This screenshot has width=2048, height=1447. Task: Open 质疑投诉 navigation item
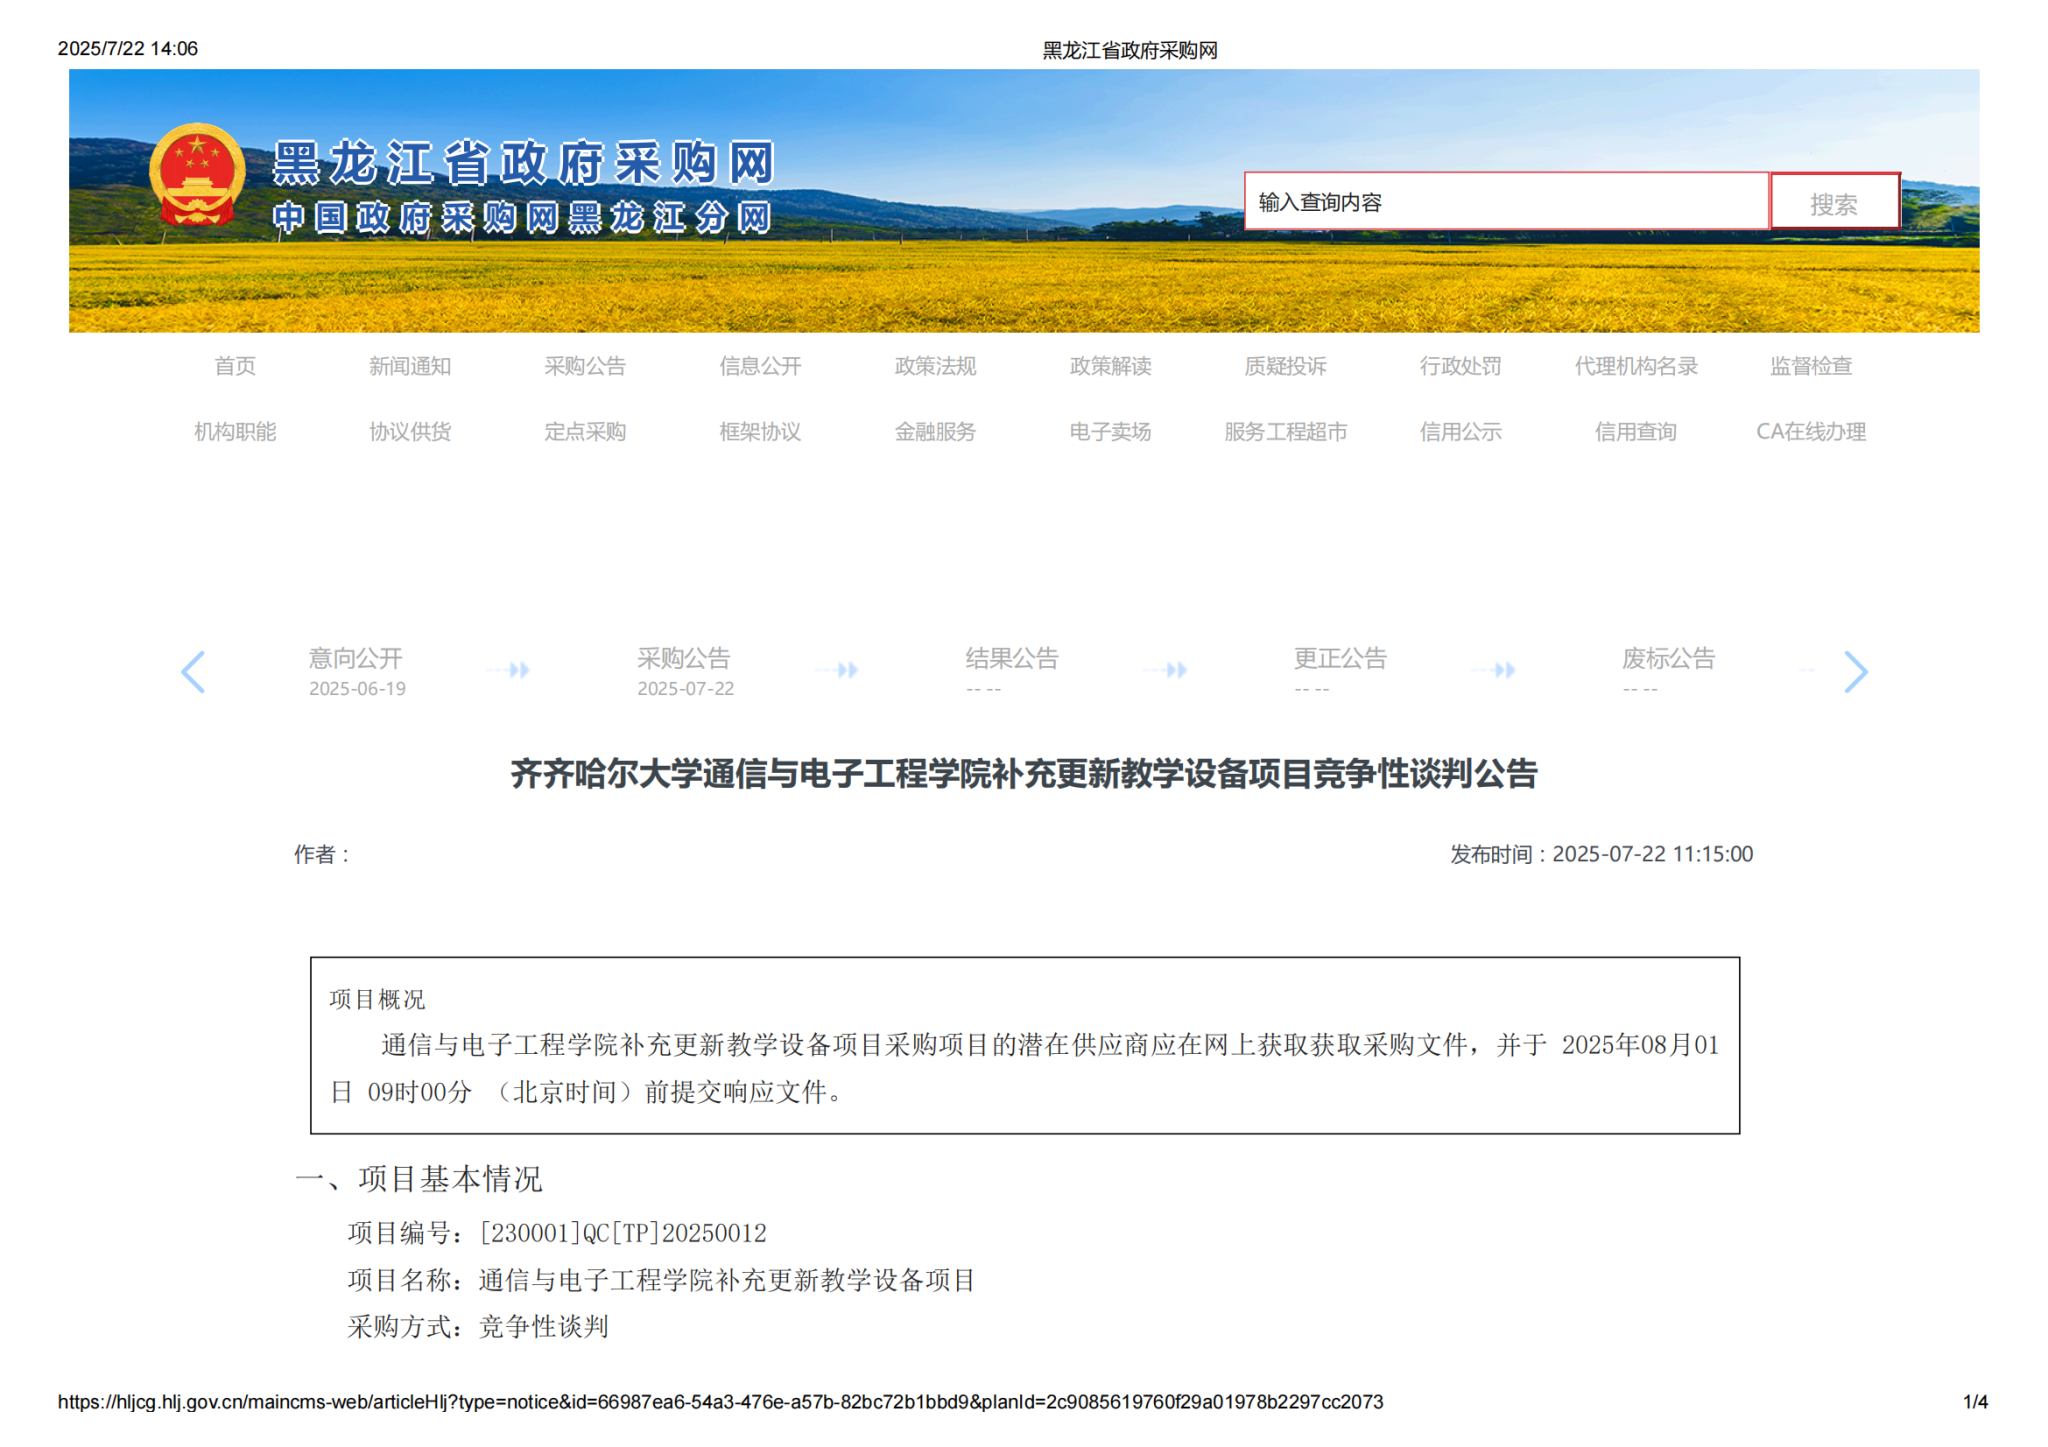1285,366
